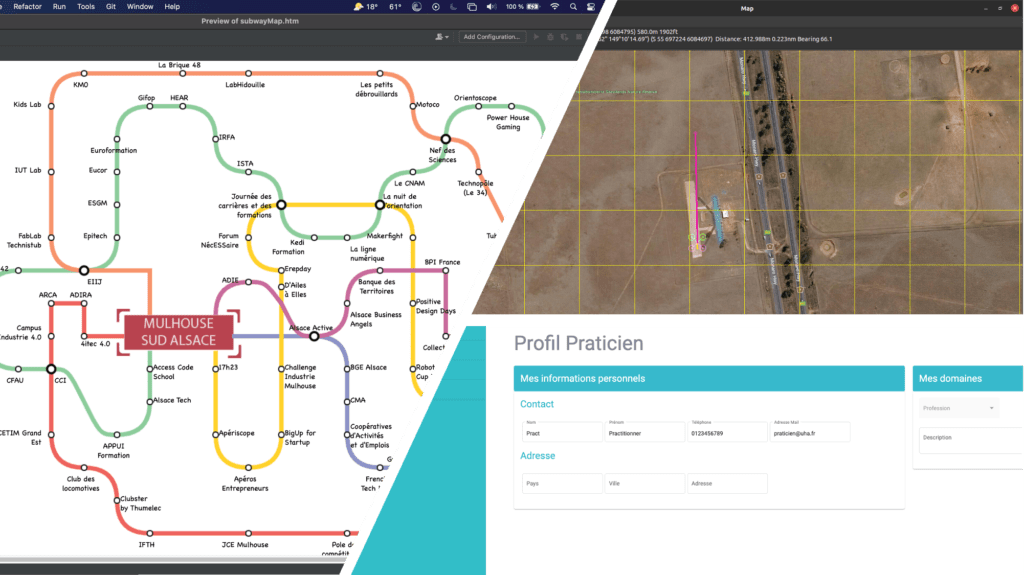Click the IRFA station label

point(227,137)
